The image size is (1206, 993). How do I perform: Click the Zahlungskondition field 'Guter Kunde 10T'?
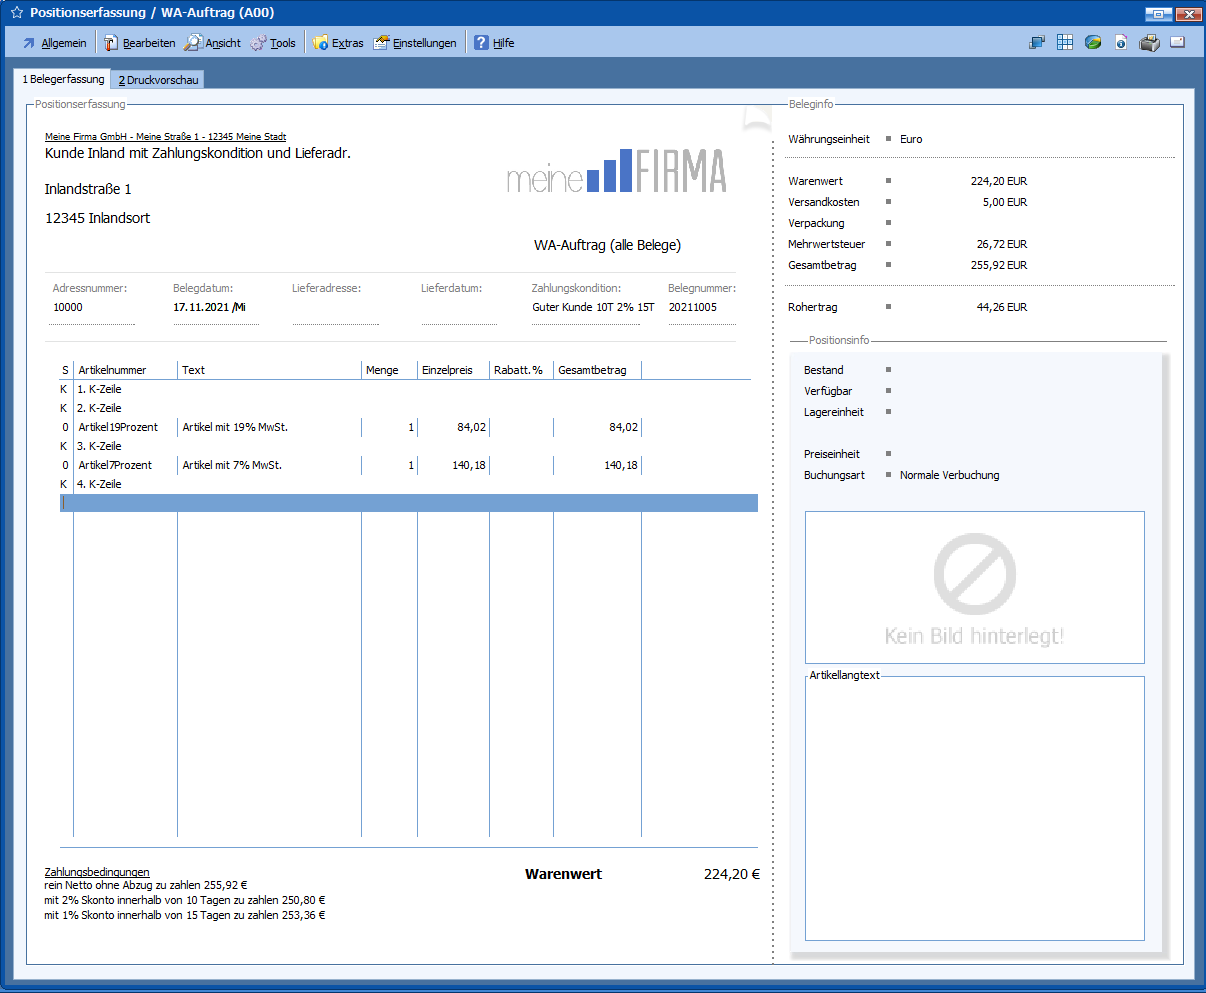click(x=592, y=308)
